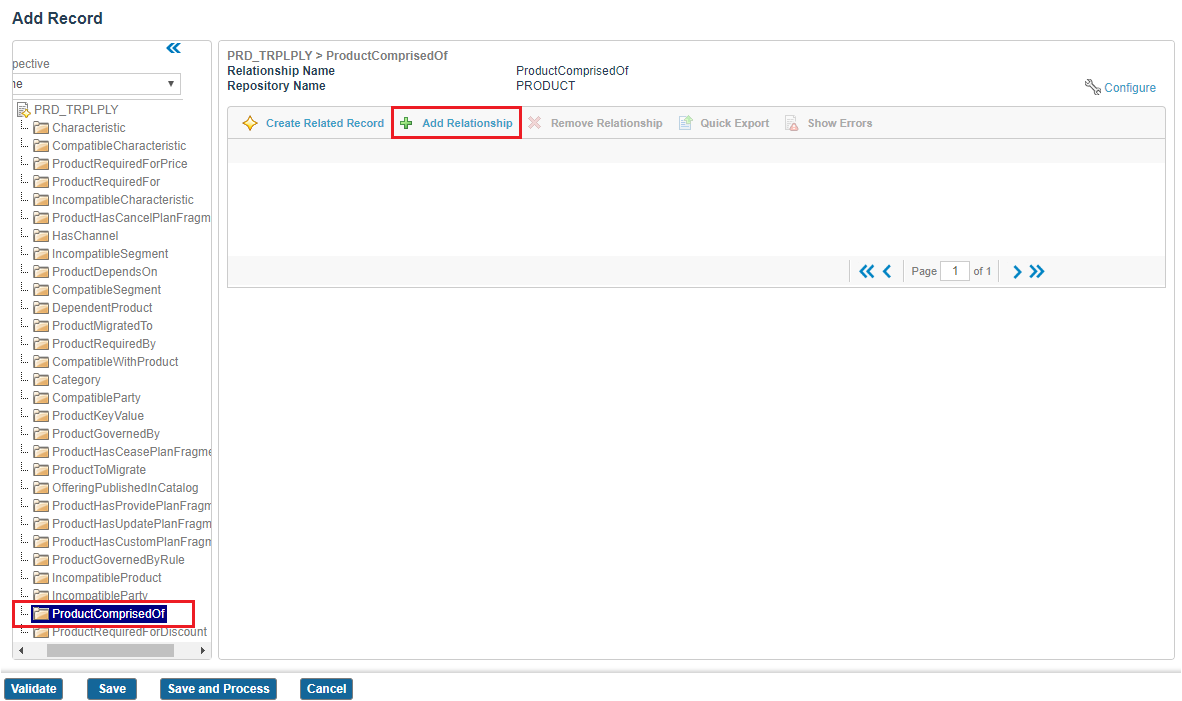This screenshot has width=1182, height=701.
Task: Go to previous page arrow
Action: (887, 271)
